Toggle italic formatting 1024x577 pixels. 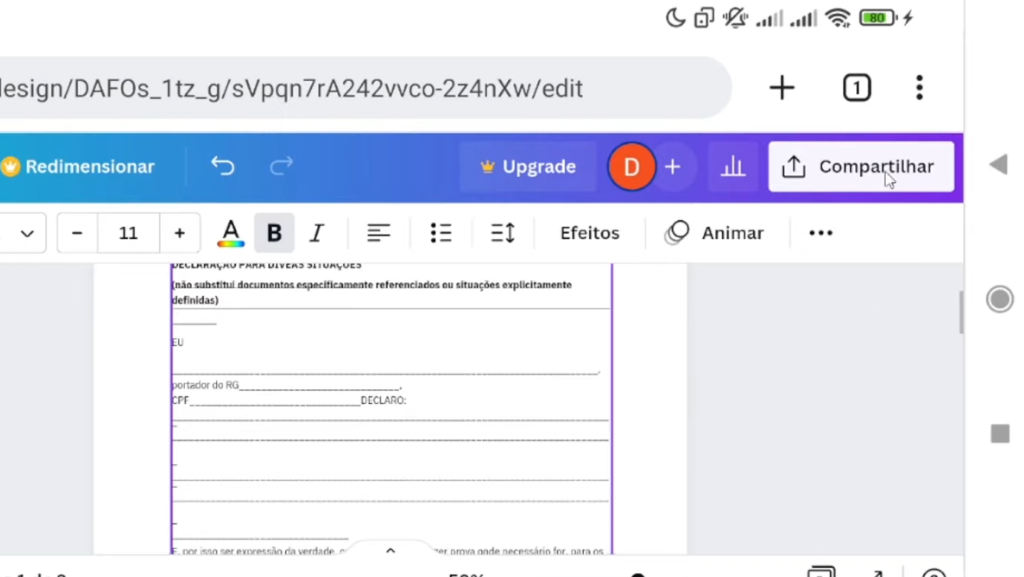point(317,233)
